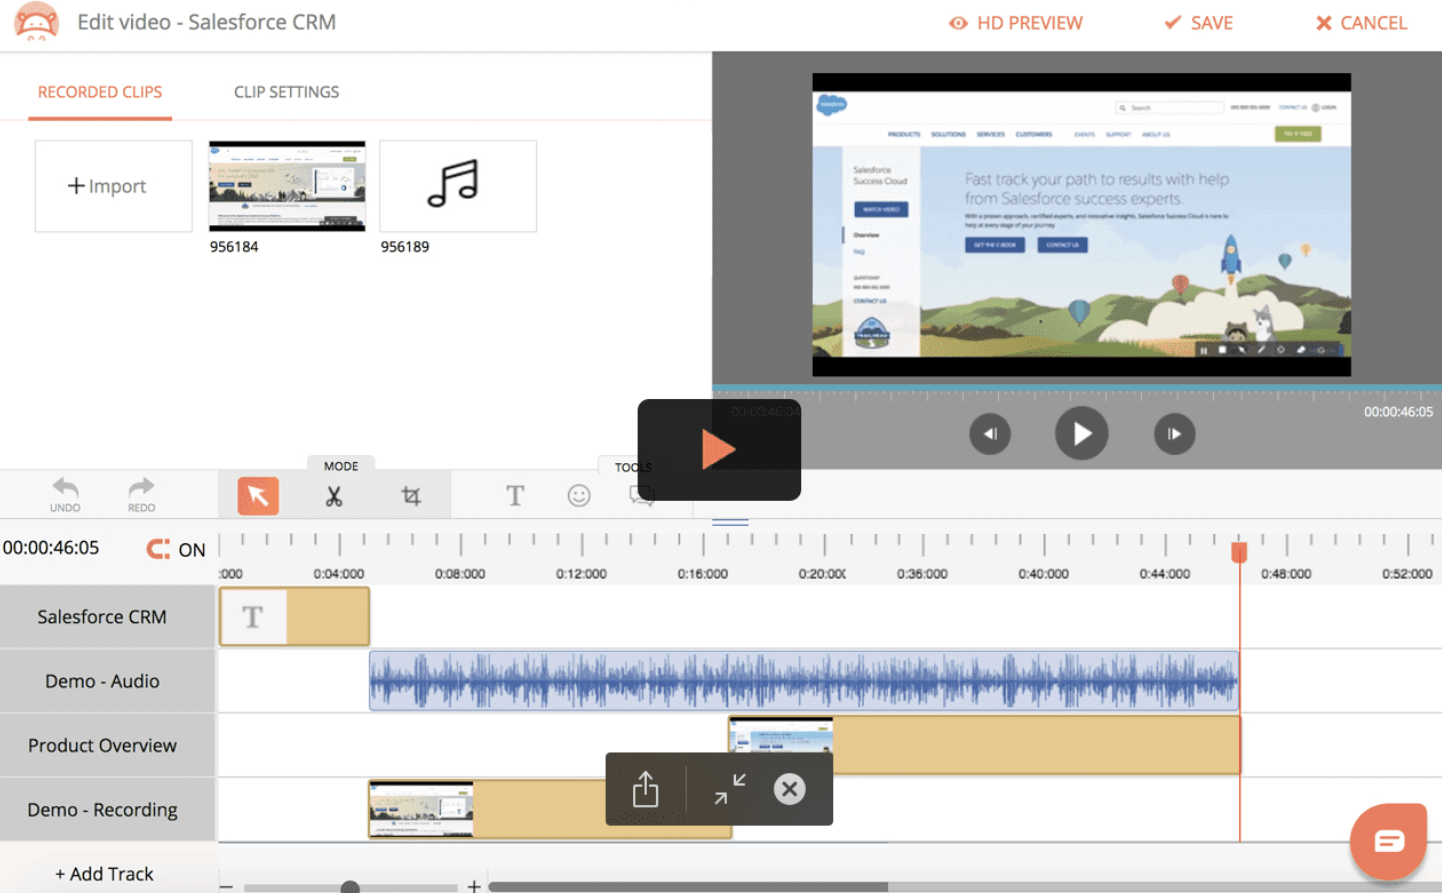Select the arrow/pointer mode tool

pos(257,495)
